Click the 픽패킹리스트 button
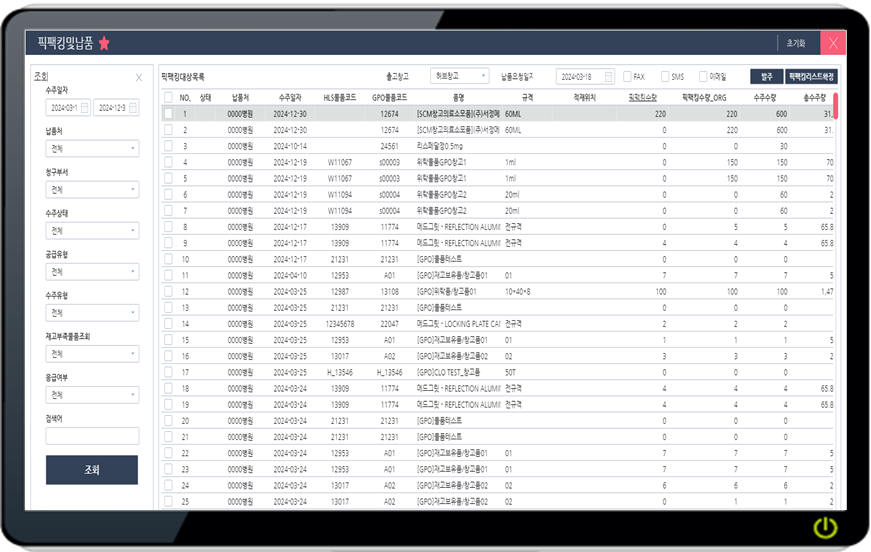Image resolution: width=871 pixels, height=552 pixels. 812,77
